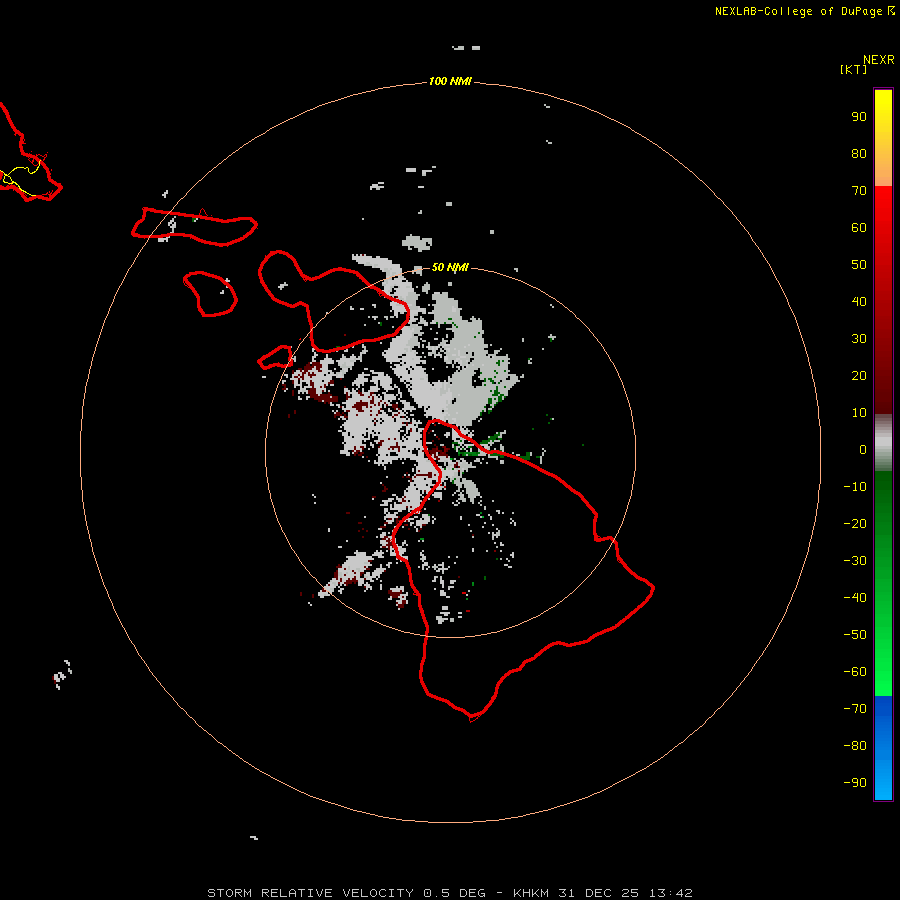Pick the -70 value on velocity scale
This screenshot has width=900, height=900.
pyautogui.click(x=855, y=709)
